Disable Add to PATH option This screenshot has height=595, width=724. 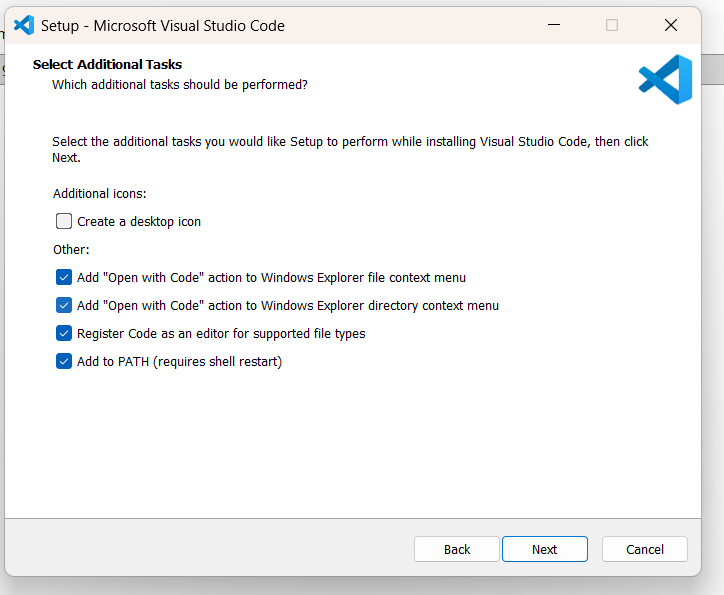click(x=64, y=361)
